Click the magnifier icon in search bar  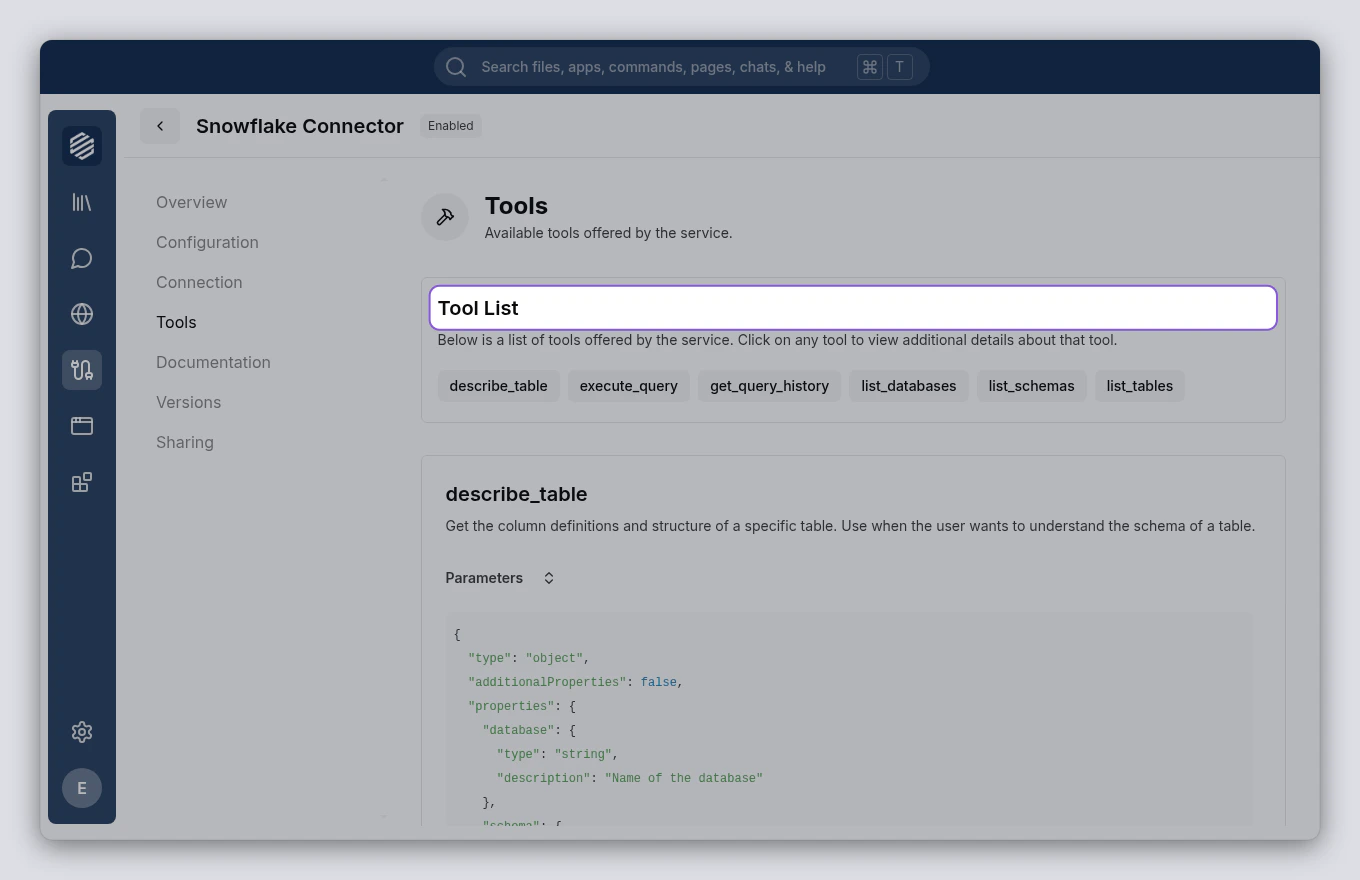point(456,67)
